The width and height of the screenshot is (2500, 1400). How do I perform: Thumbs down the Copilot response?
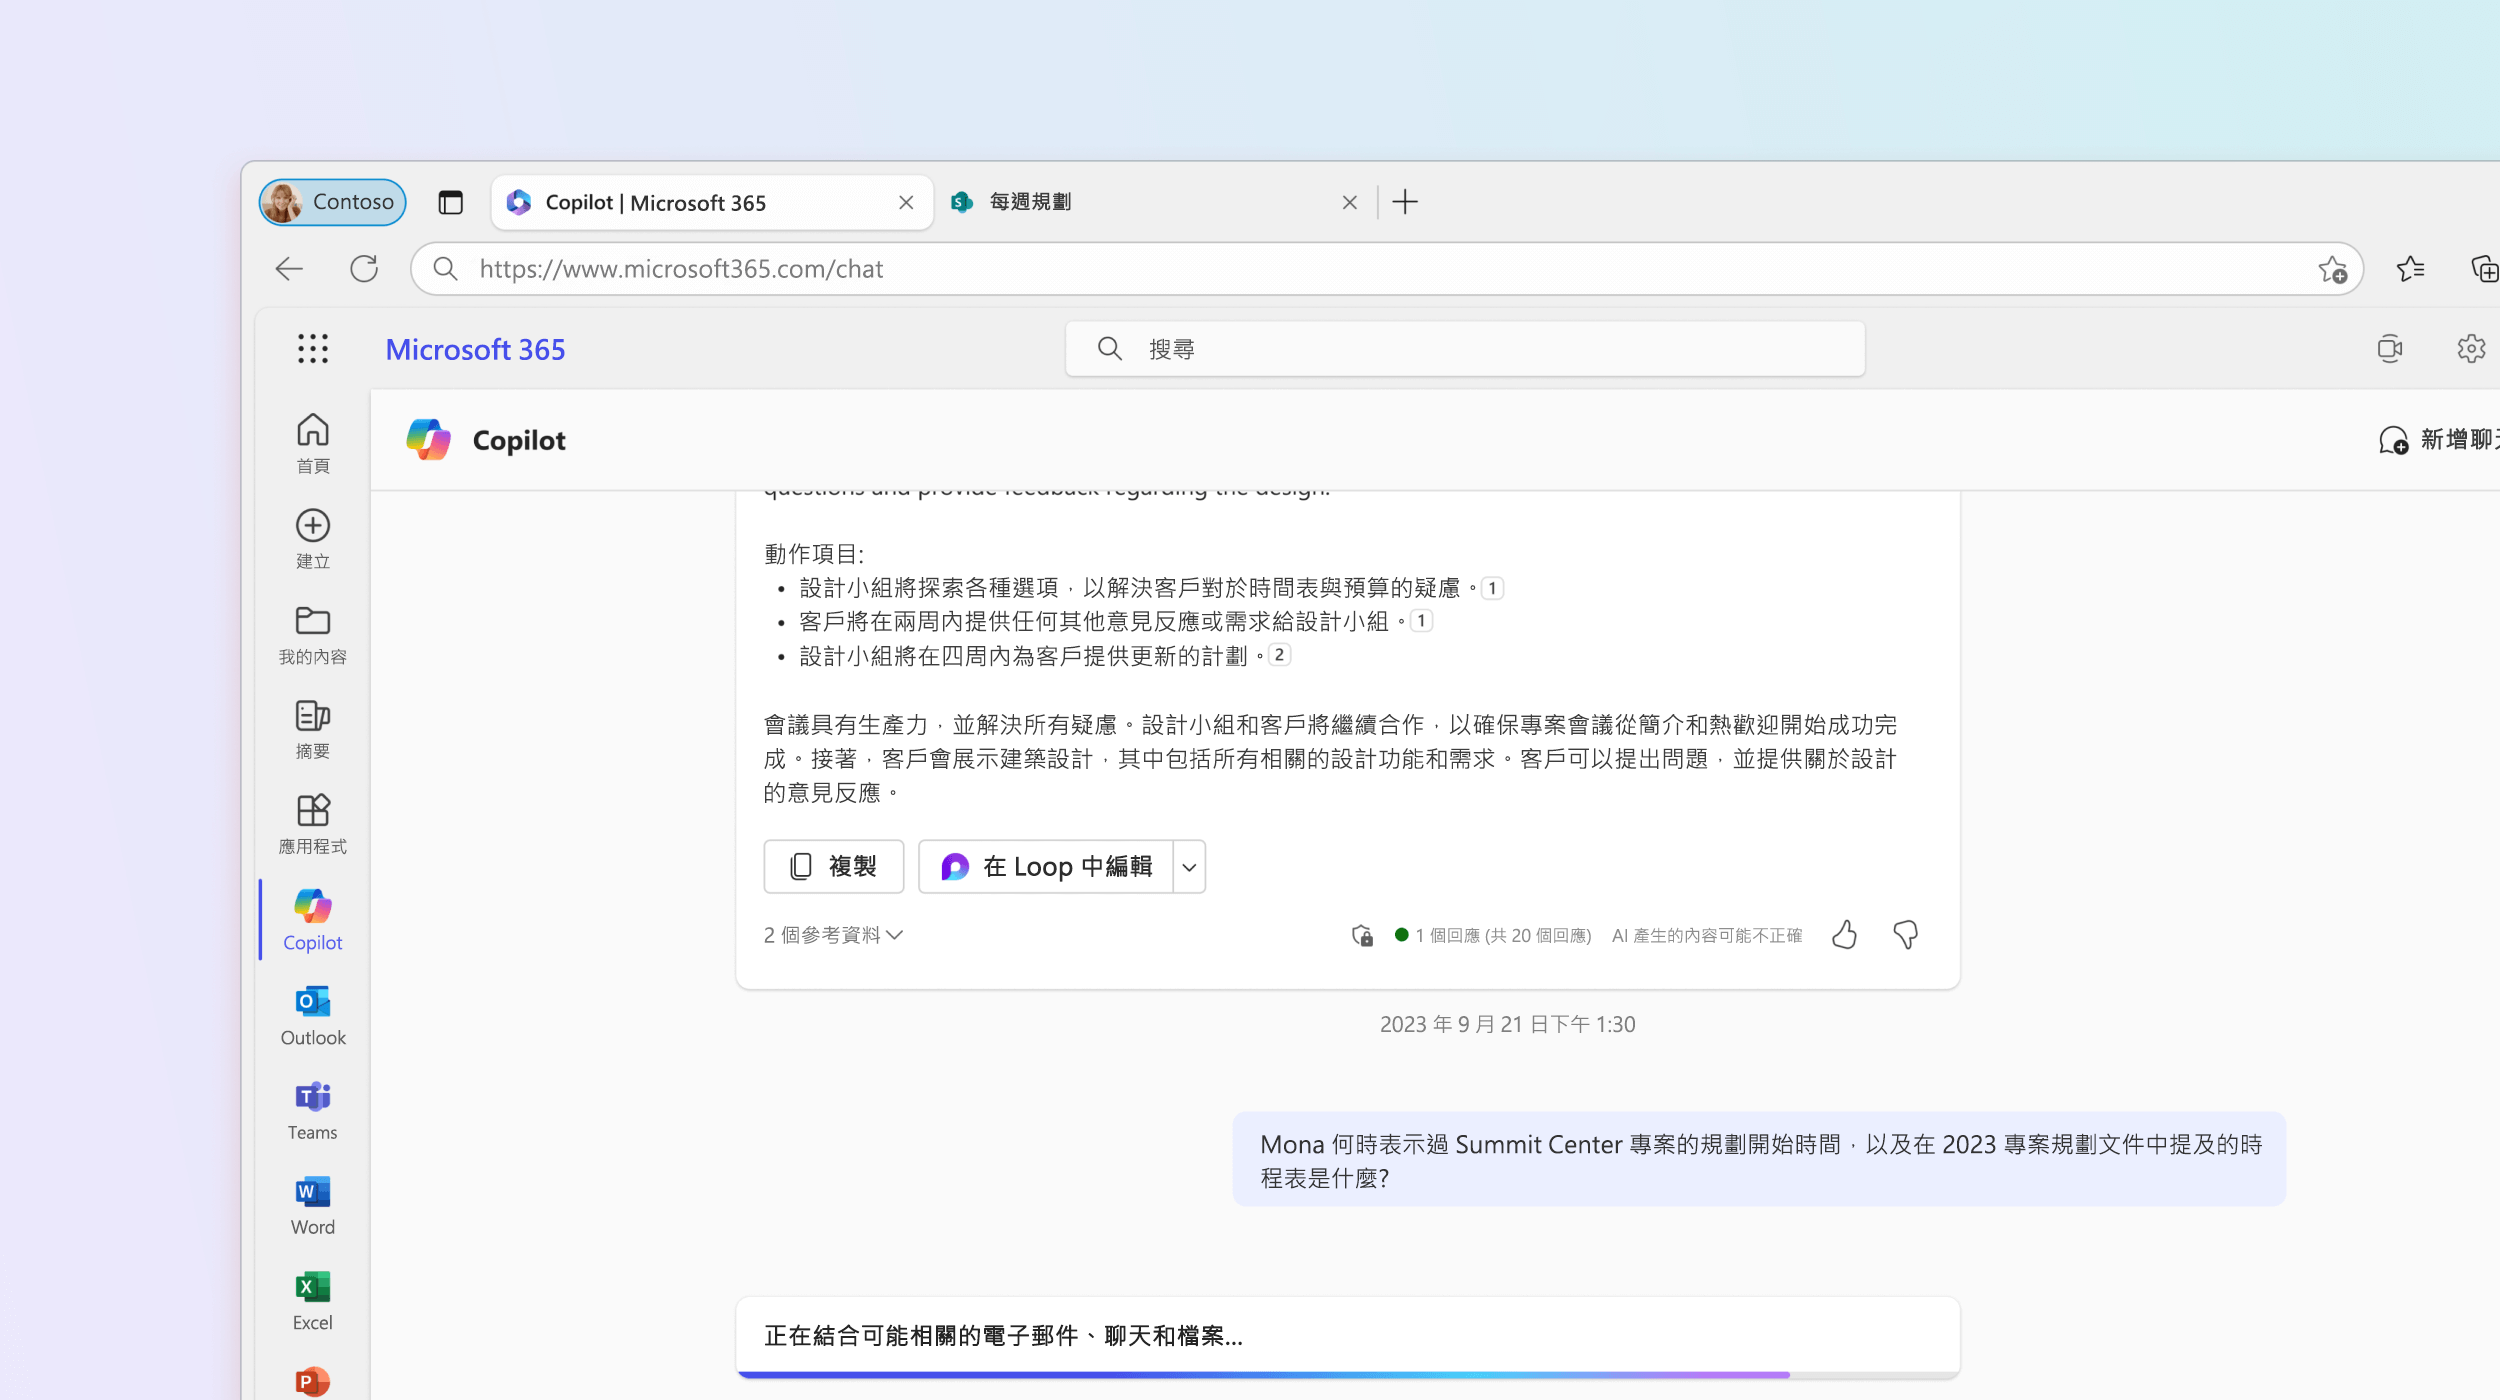(x=1904, y=934)
